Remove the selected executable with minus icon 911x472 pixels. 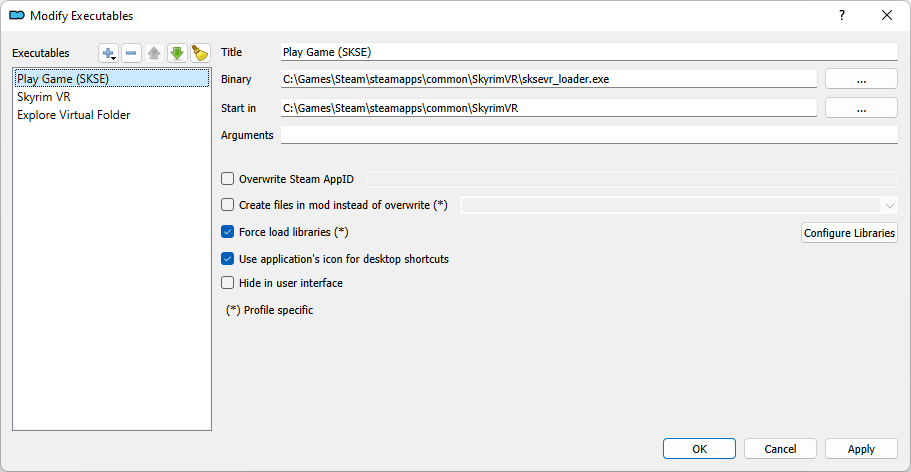[131, 53]
